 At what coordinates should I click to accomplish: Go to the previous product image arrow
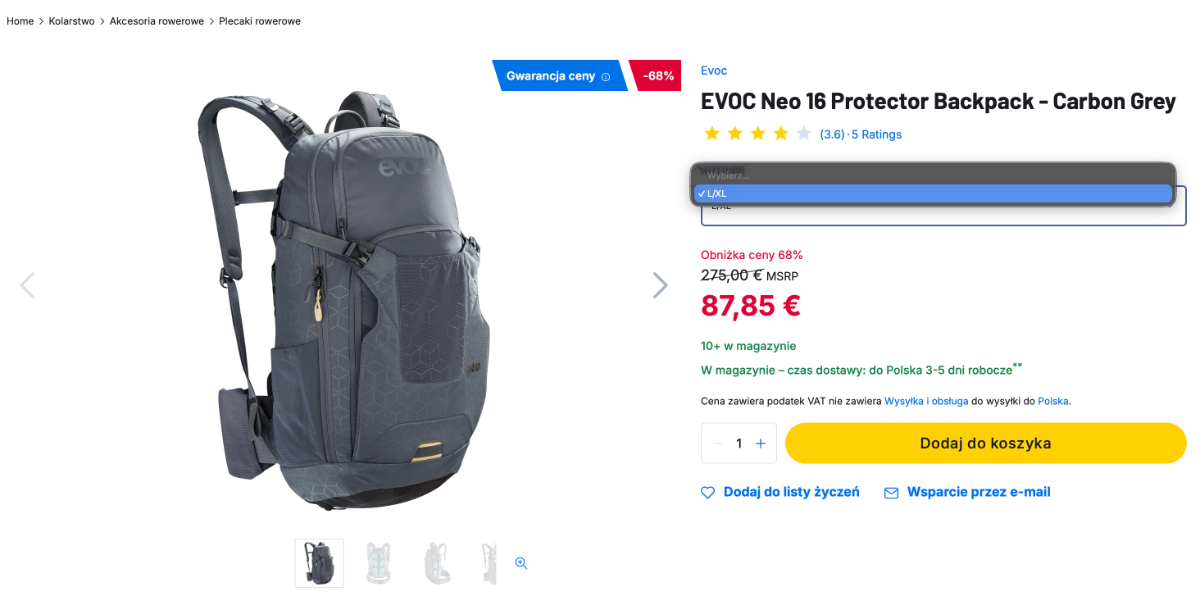pyautogui.click(x=27, y=285)
